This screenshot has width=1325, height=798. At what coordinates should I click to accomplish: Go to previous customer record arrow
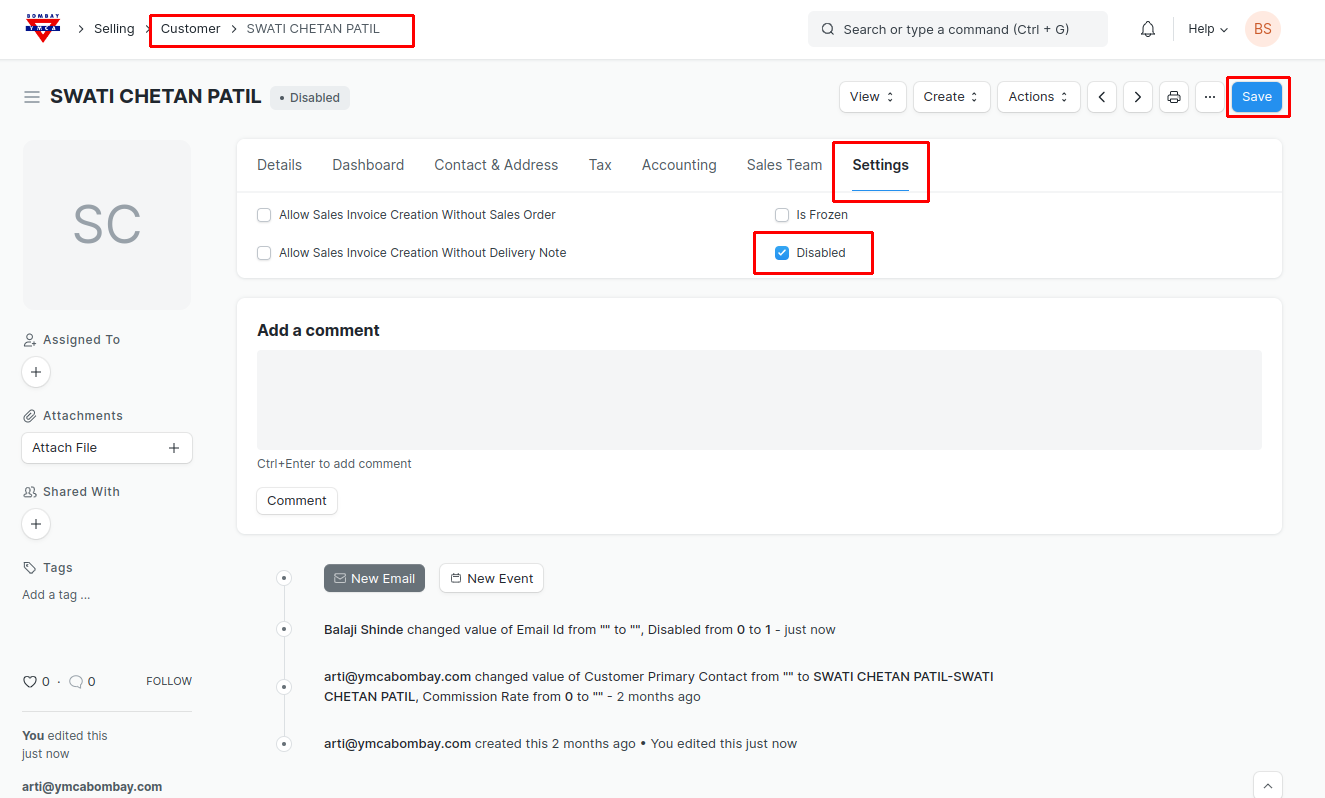coord(1102,97)
